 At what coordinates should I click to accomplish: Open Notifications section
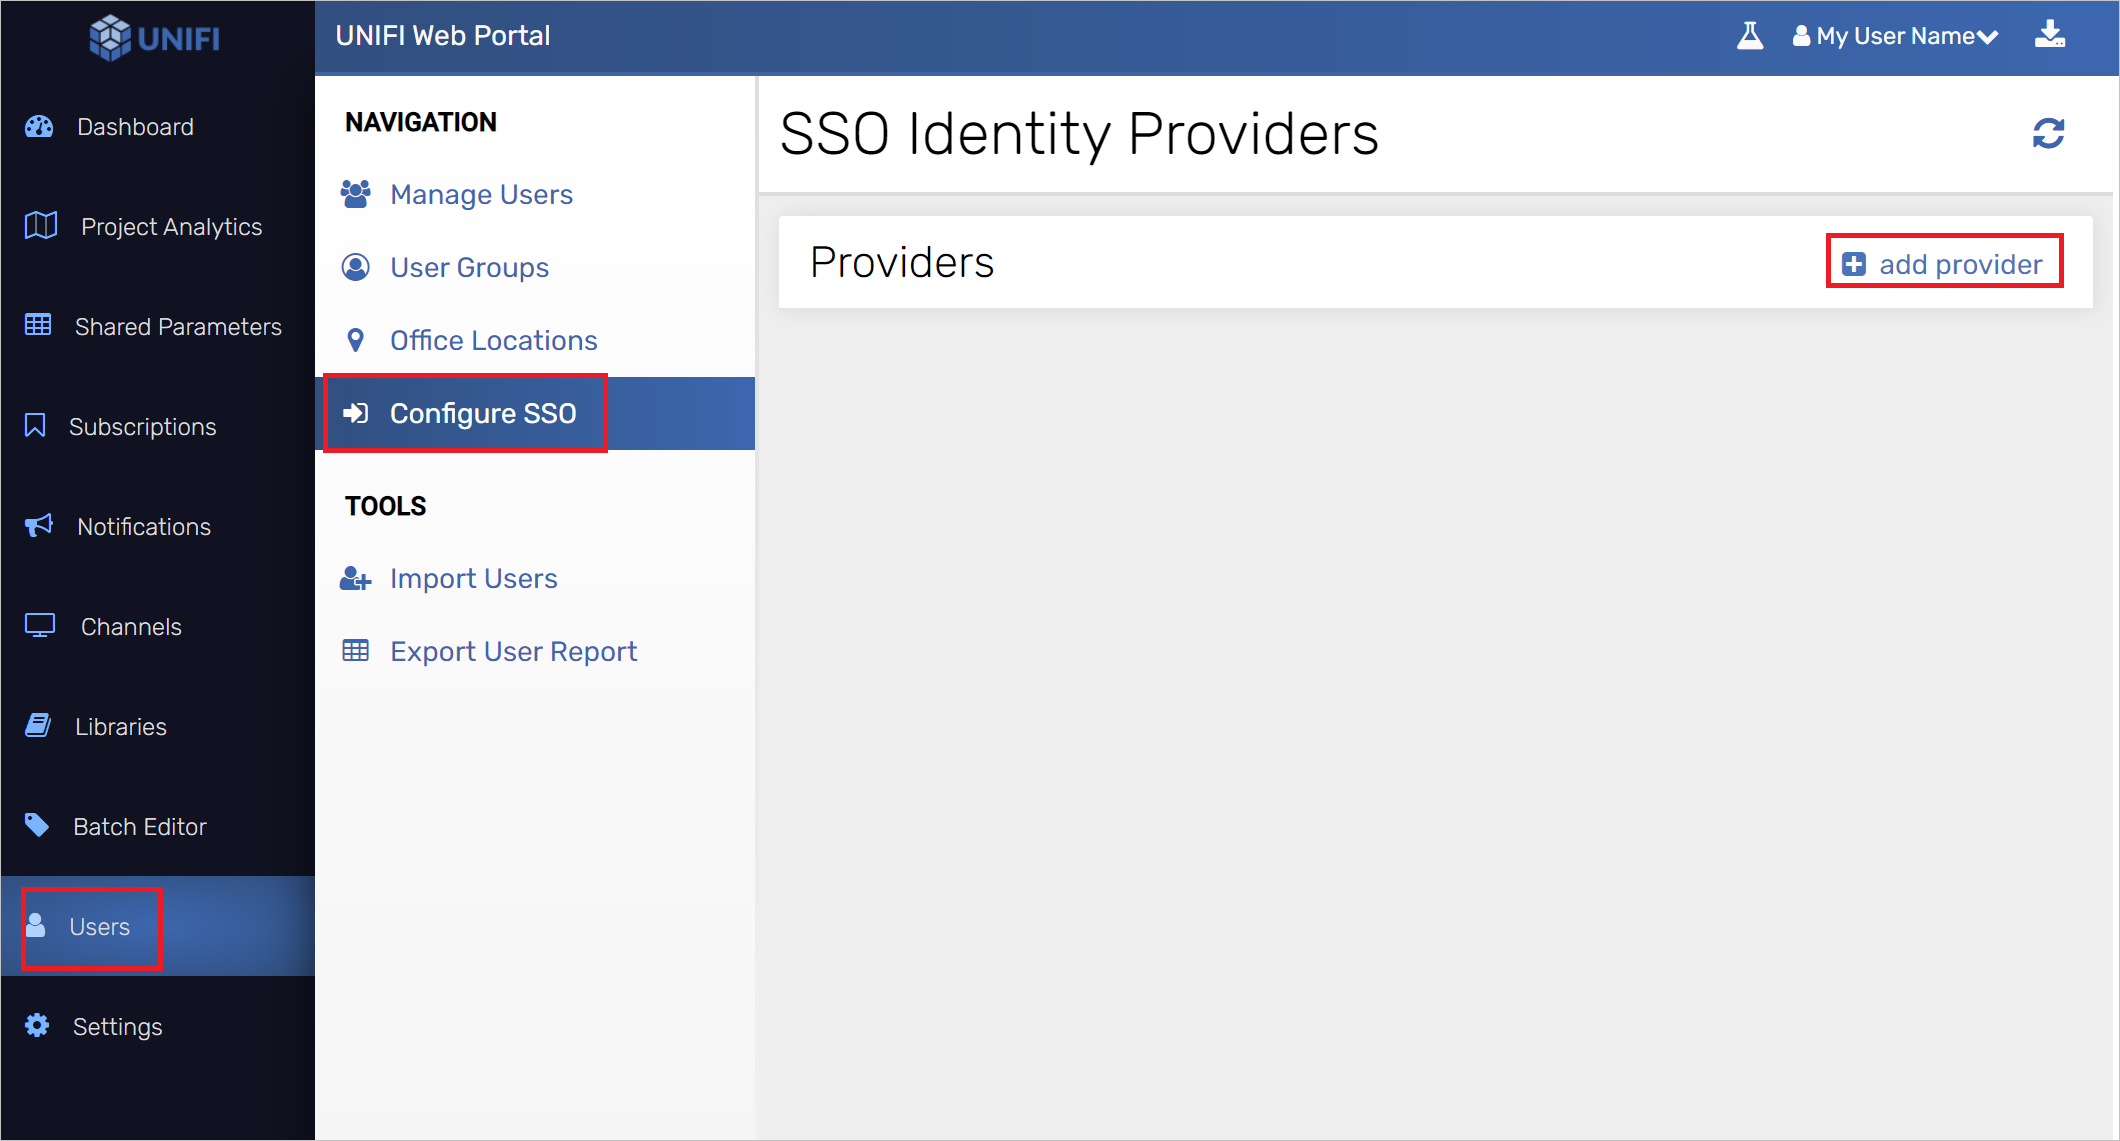pos(145,526)
